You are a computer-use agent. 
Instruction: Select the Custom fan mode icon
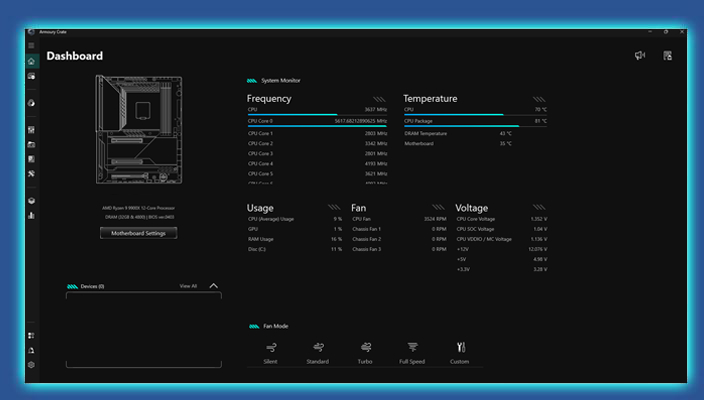460,347
